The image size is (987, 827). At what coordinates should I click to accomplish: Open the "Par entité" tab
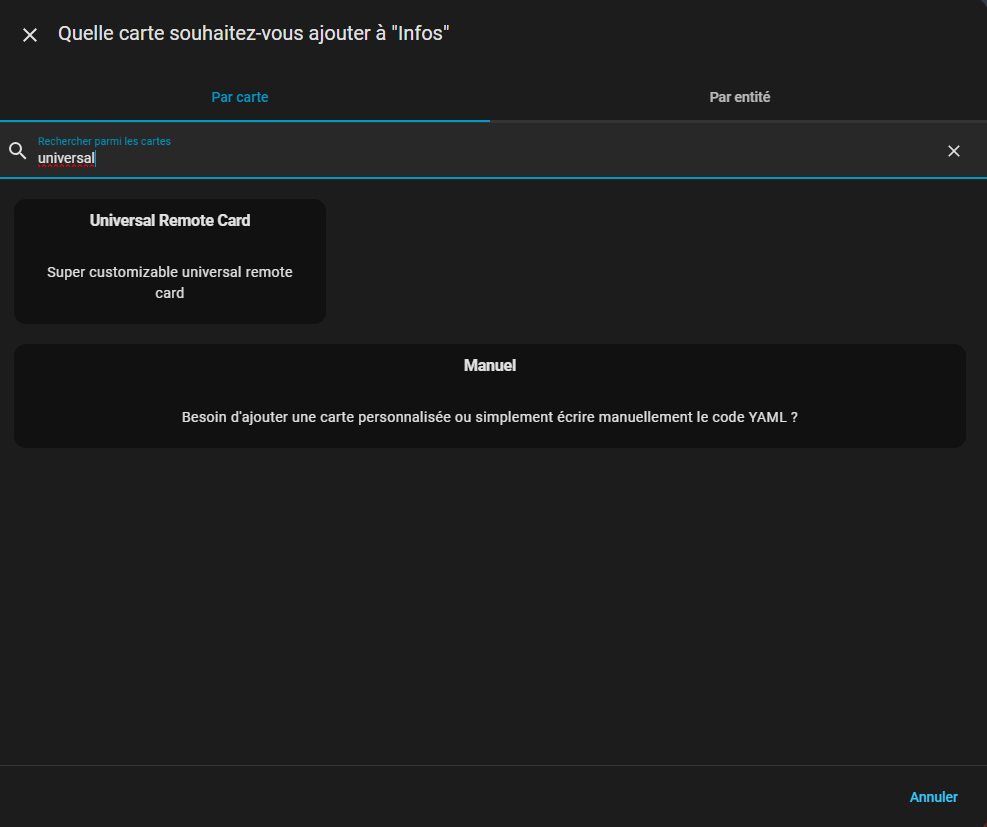[739, 97]
